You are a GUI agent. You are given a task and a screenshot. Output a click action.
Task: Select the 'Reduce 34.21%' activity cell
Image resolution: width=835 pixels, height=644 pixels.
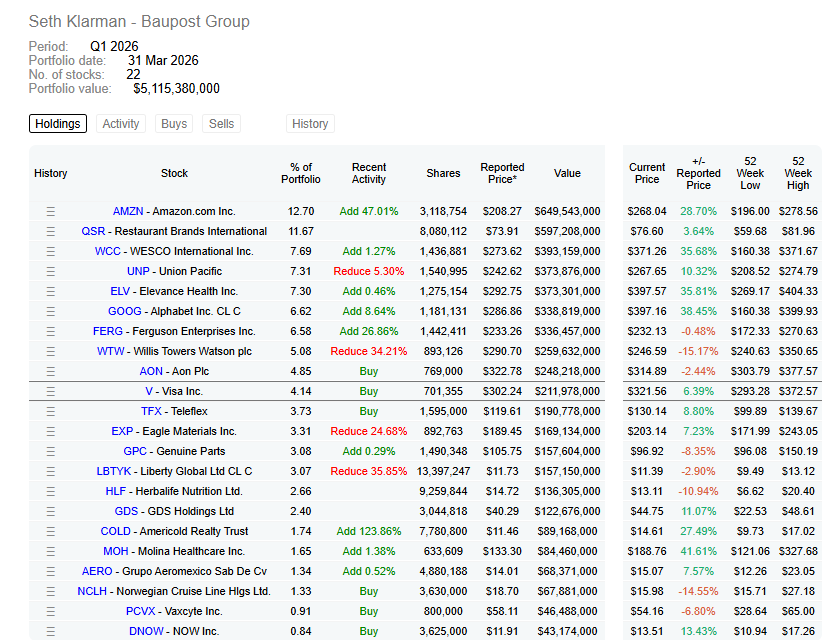pos(369,351)
